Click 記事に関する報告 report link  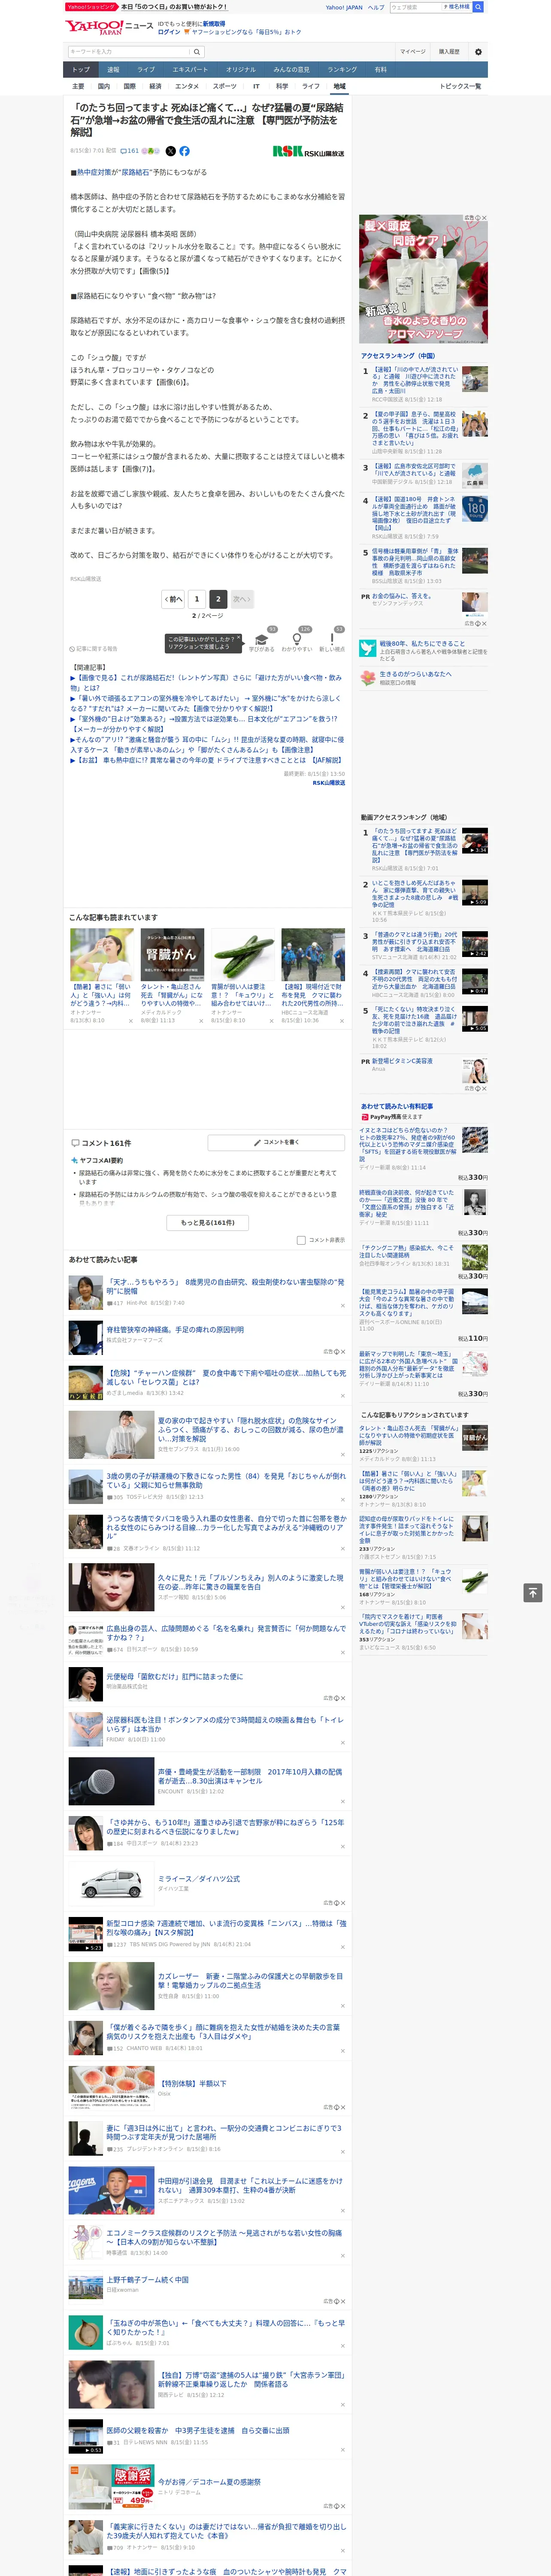[x=93, y=649]
